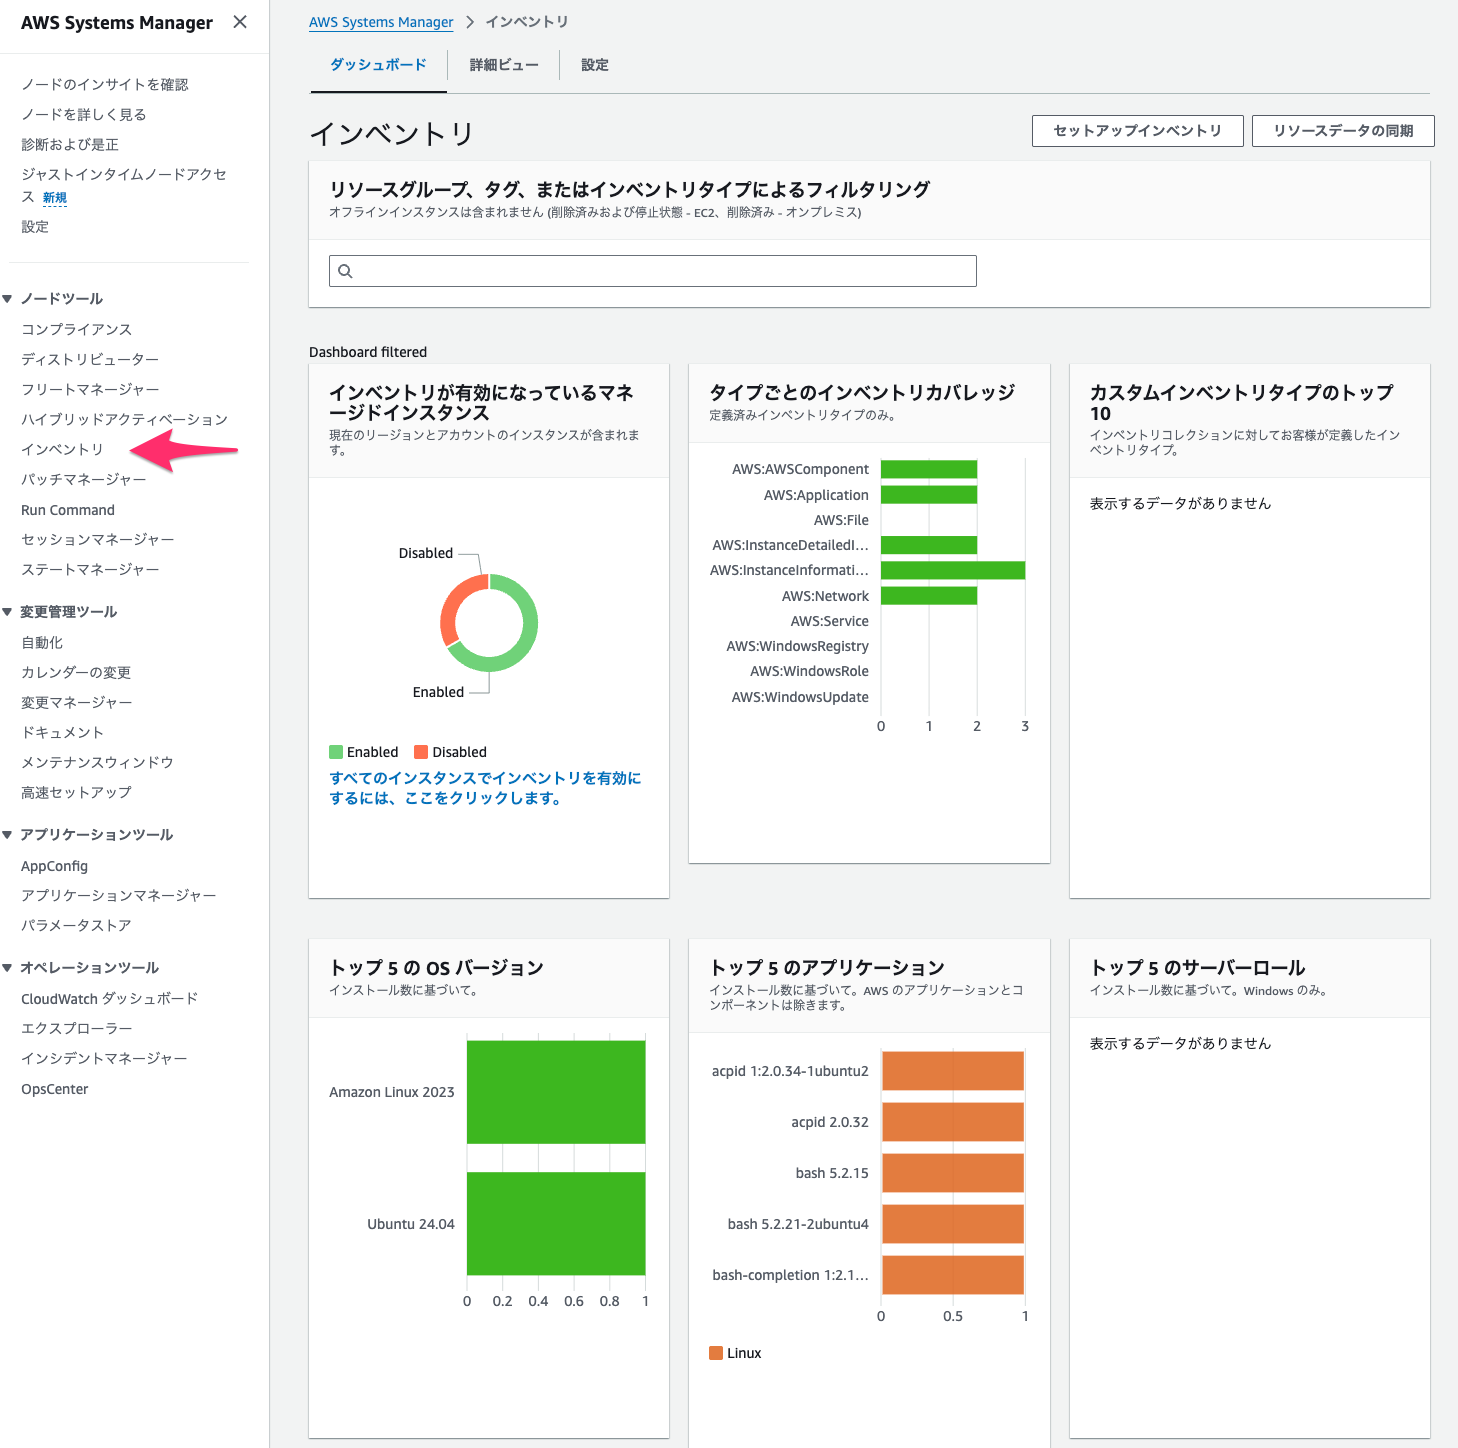Click the AWS:WindowsUpdate label
This screenshot has height=1448, width=1458.
point(800,697)
